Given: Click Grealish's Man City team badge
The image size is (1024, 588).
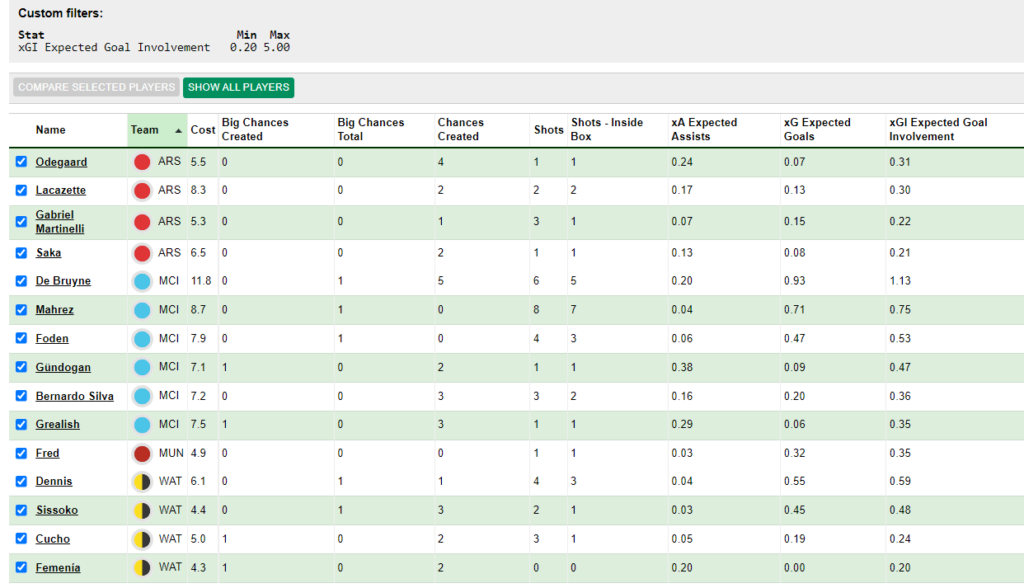Looking at the screenshot, I should click(142, 424).
